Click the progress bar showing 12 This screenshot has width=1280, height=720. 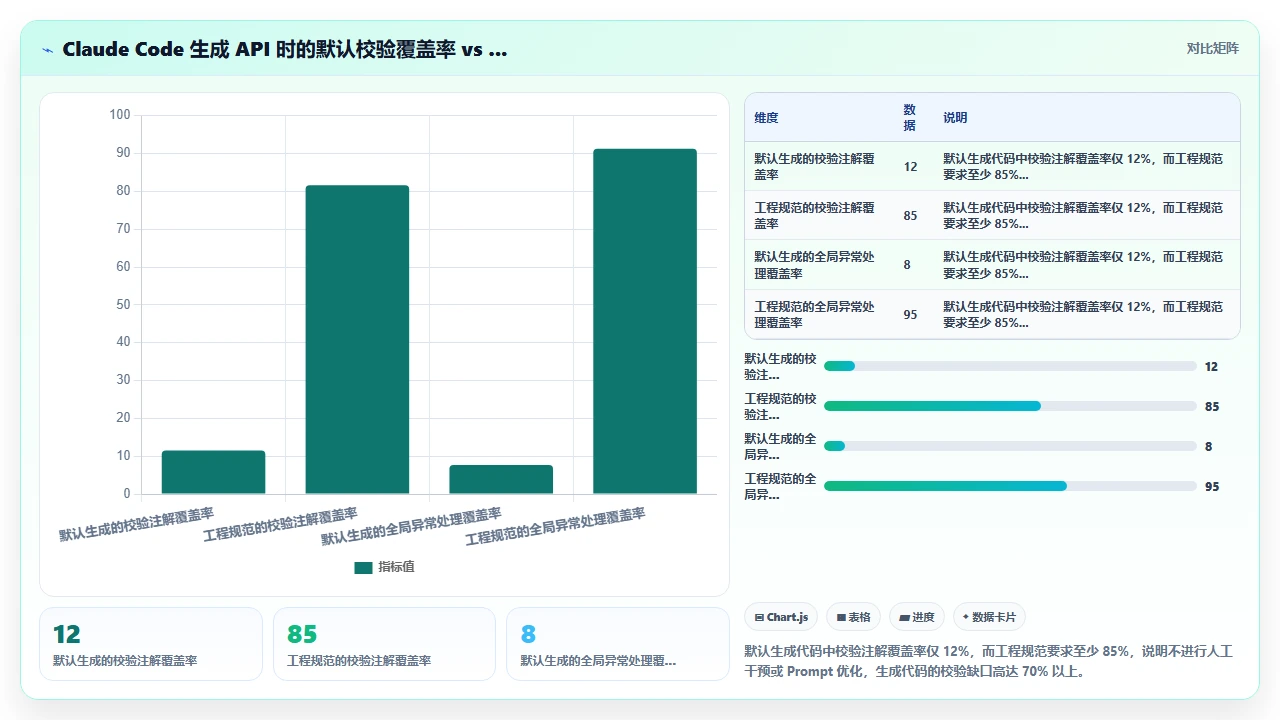(1010, 366)
